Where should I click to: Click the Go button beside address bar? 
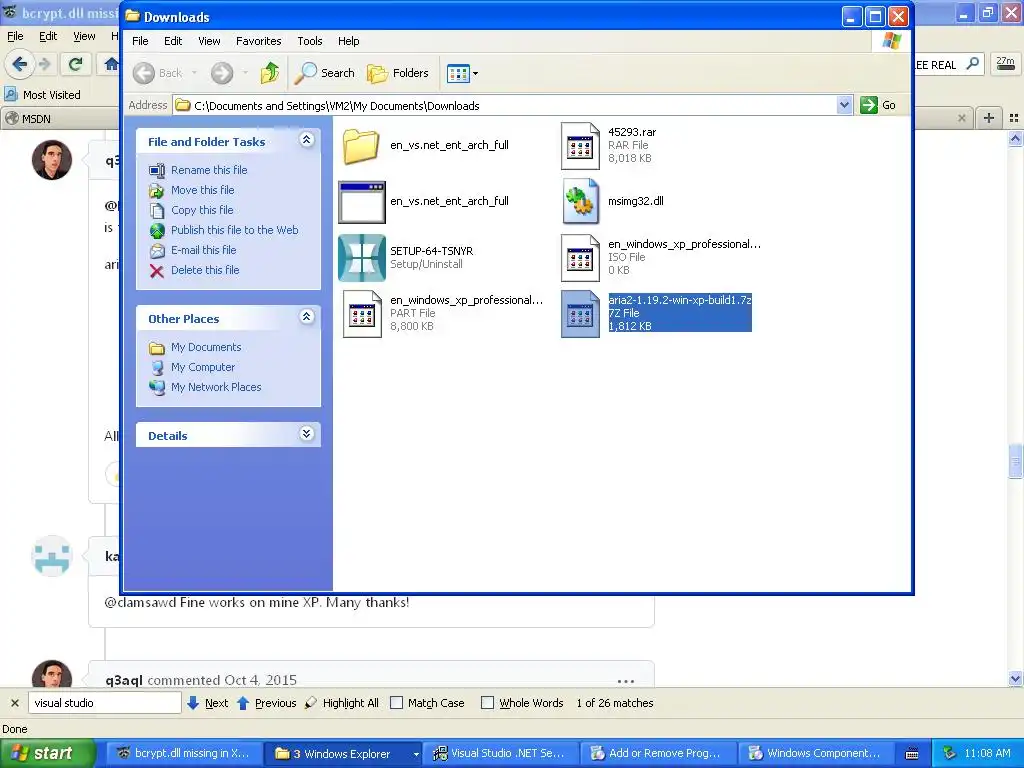878,104
